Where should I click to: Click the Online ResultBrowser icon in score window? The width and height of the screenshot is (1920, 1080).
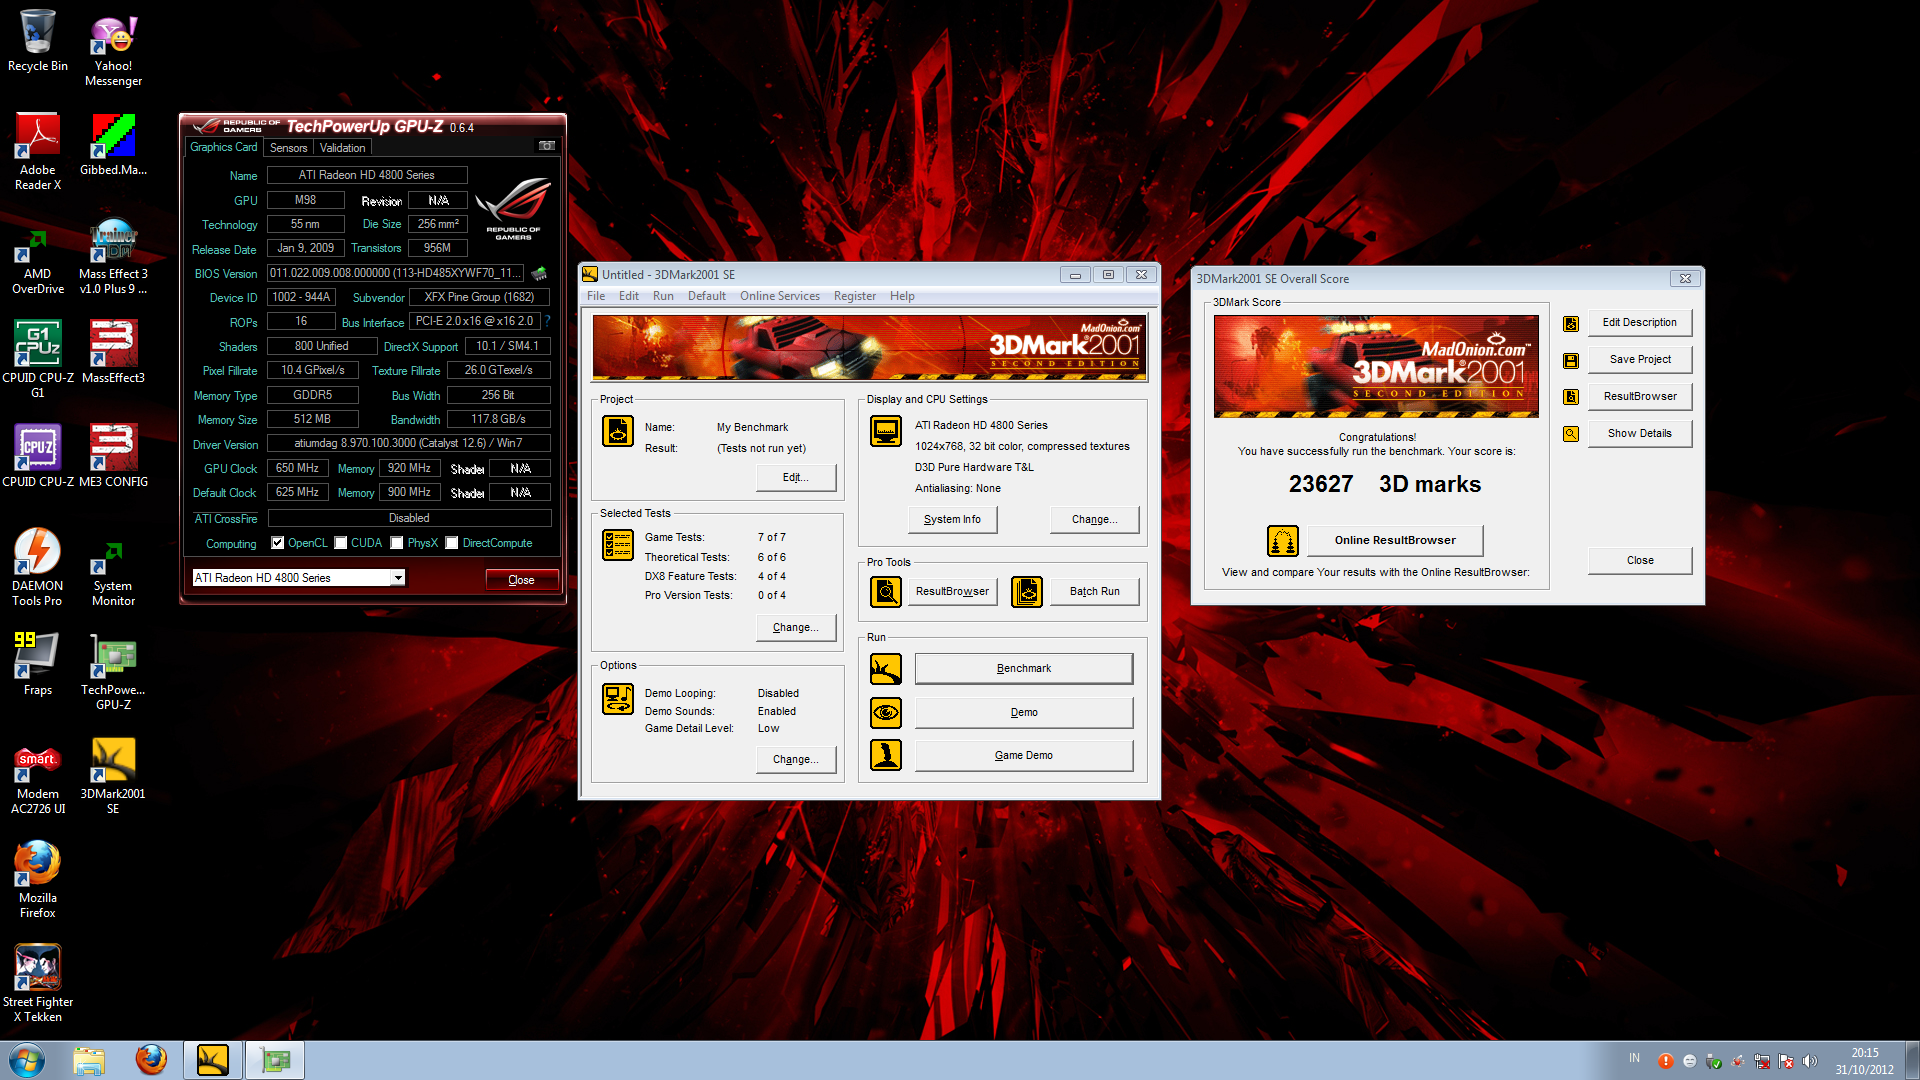[x=1283, y=541]
